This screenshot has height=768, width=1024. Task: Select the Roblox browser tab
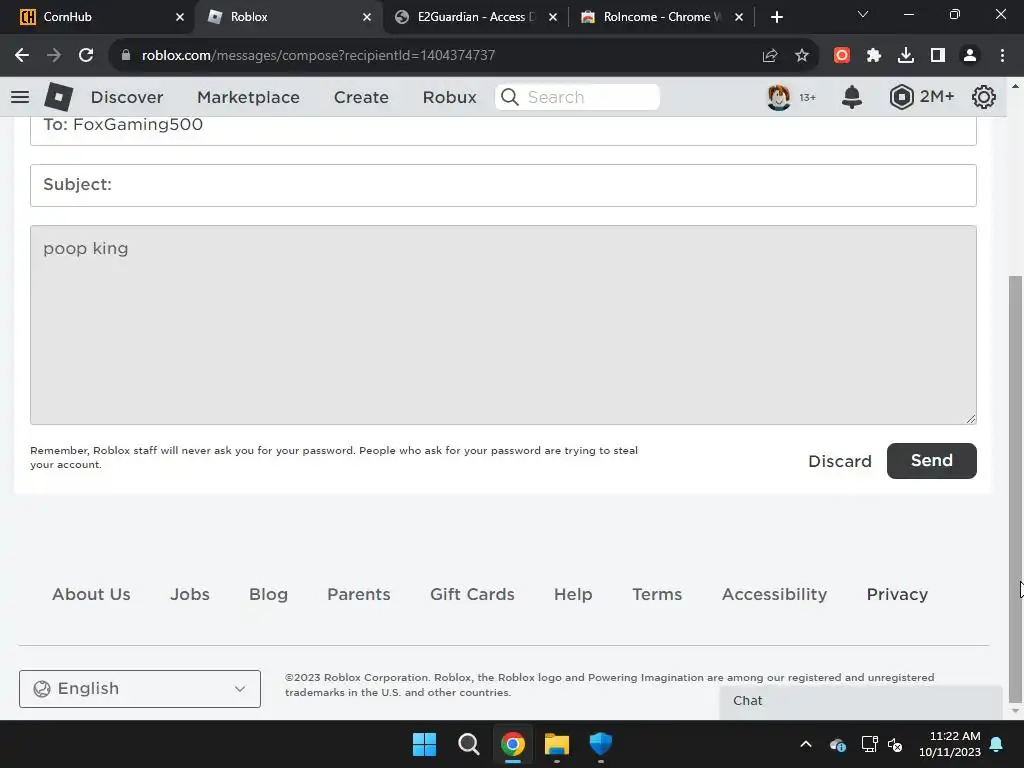287,17
